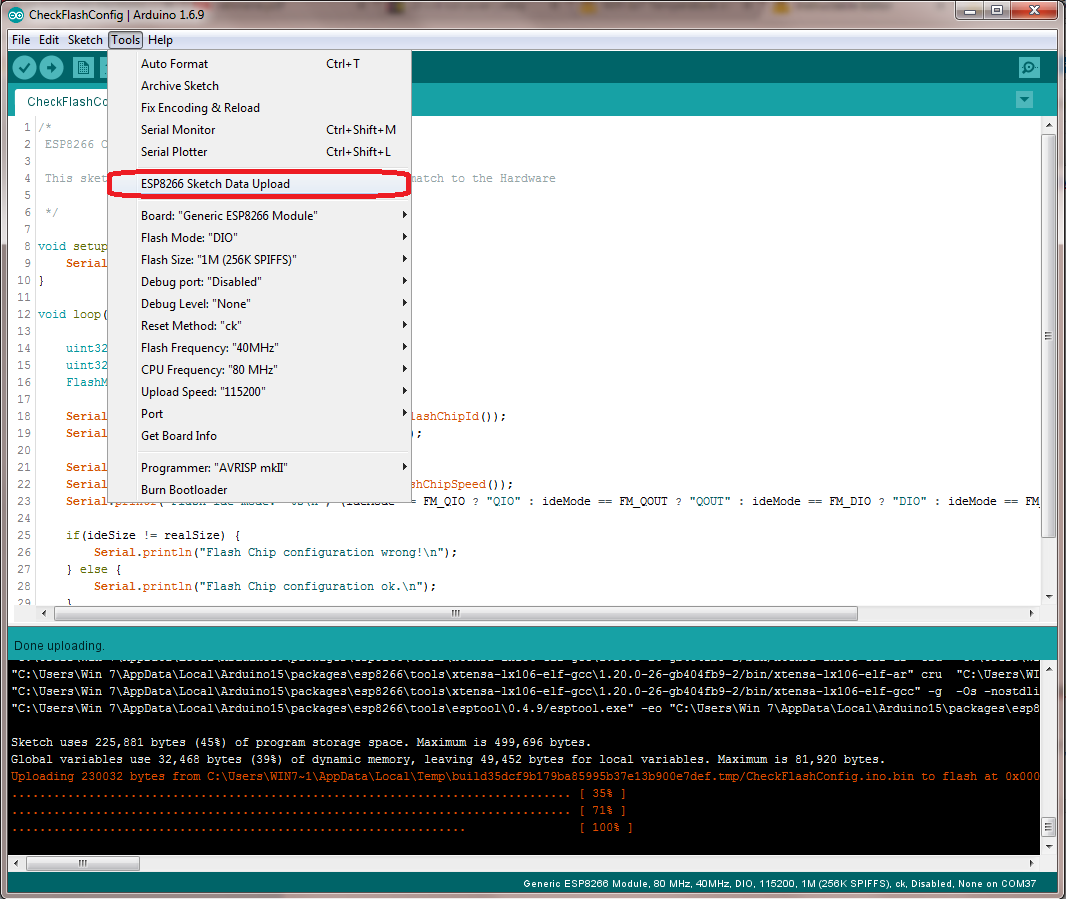Click the editor horizontal scrollbar thumb
Image resolution: width=1066 pixels, height=899 pixels.
455,613
